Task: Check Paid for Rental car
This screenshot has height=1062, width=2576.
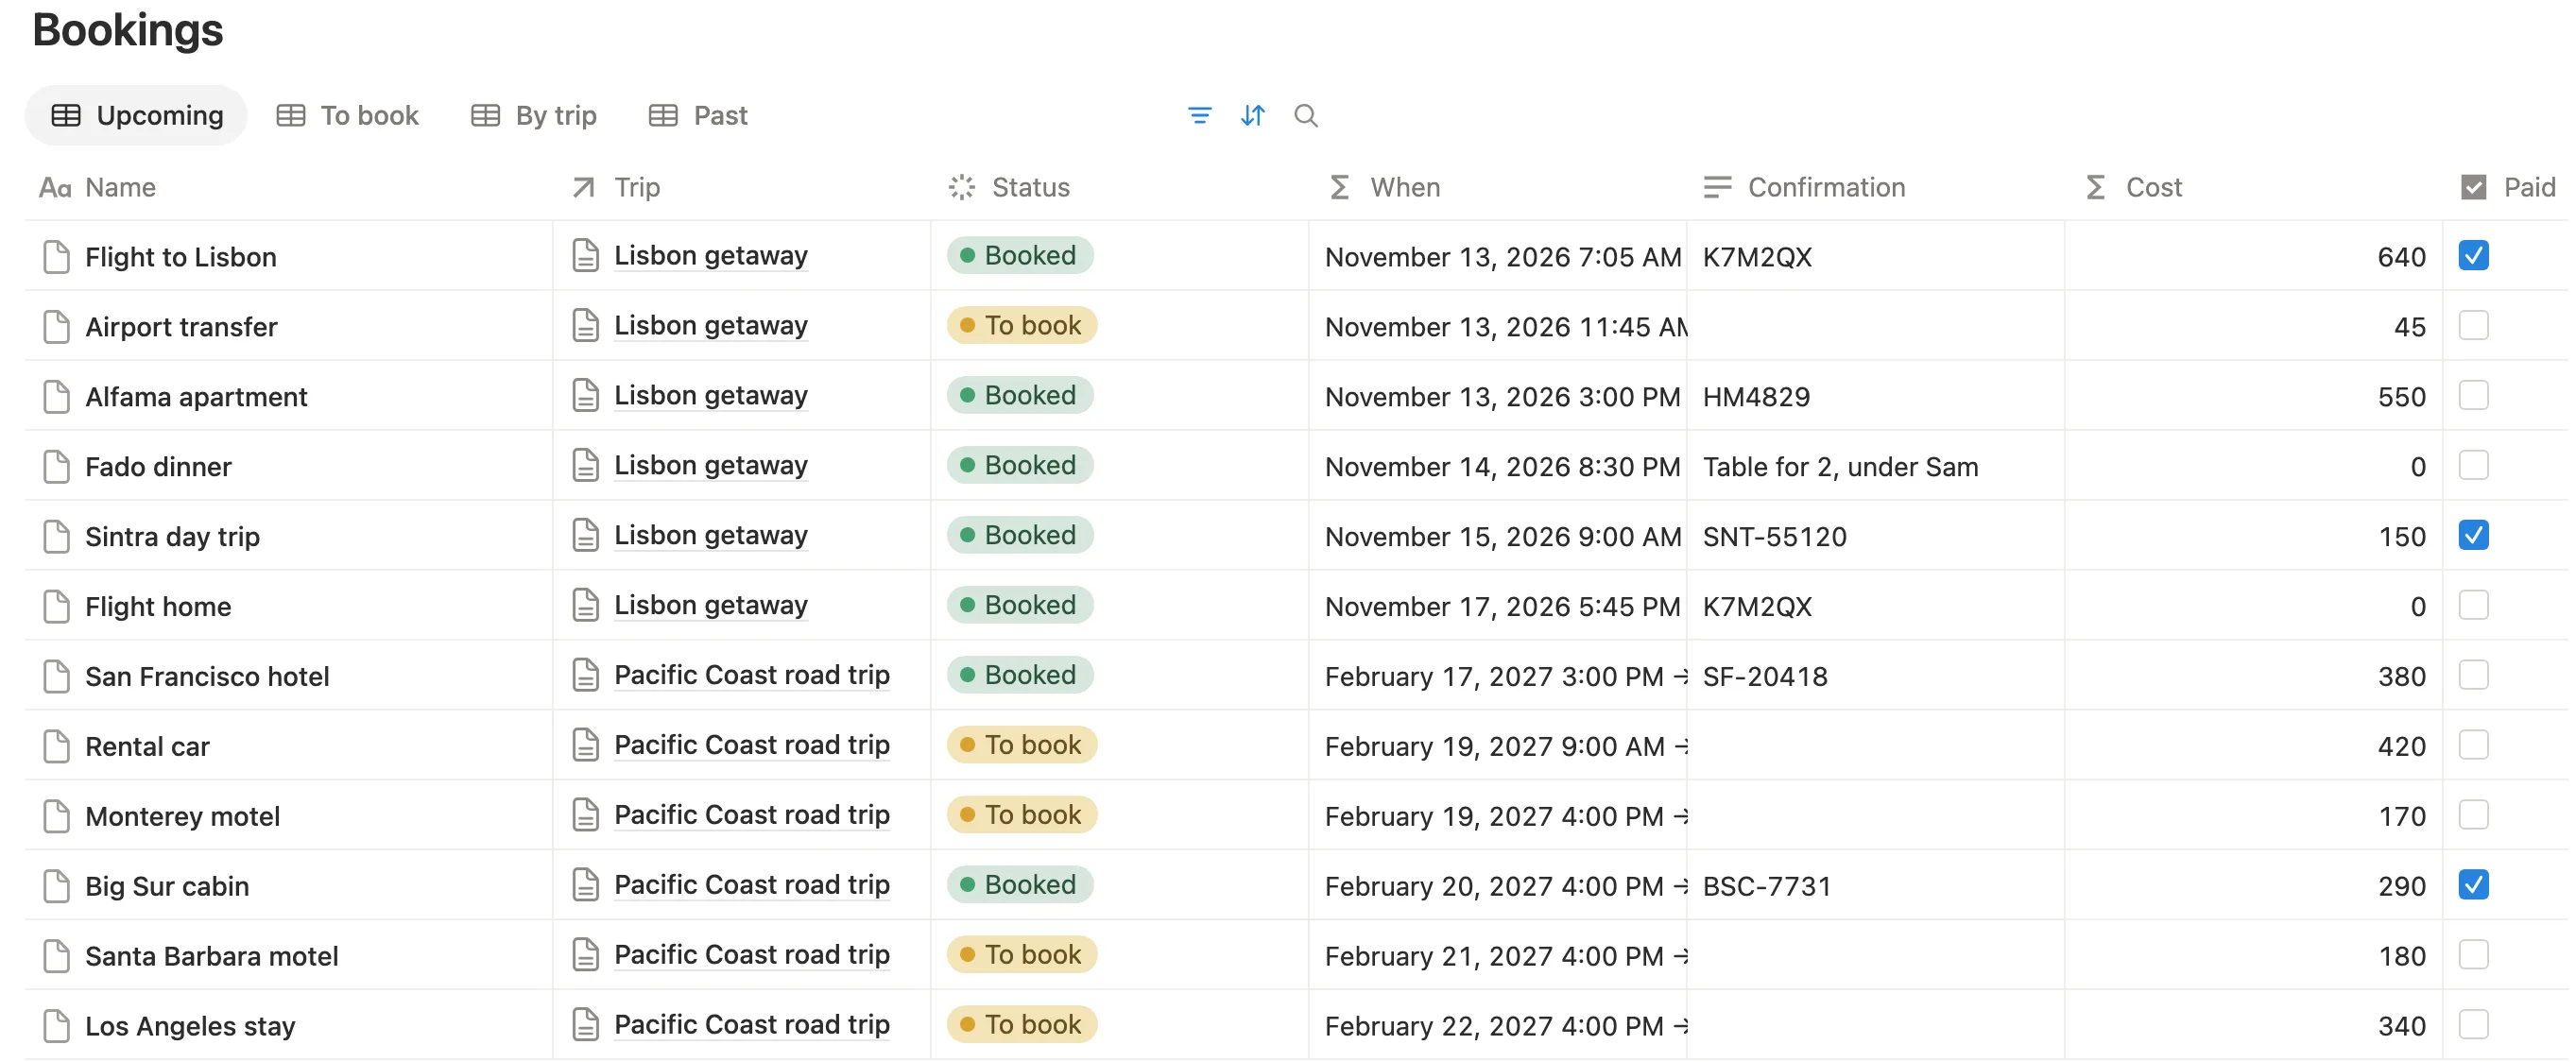Action: pos(2473,745)
